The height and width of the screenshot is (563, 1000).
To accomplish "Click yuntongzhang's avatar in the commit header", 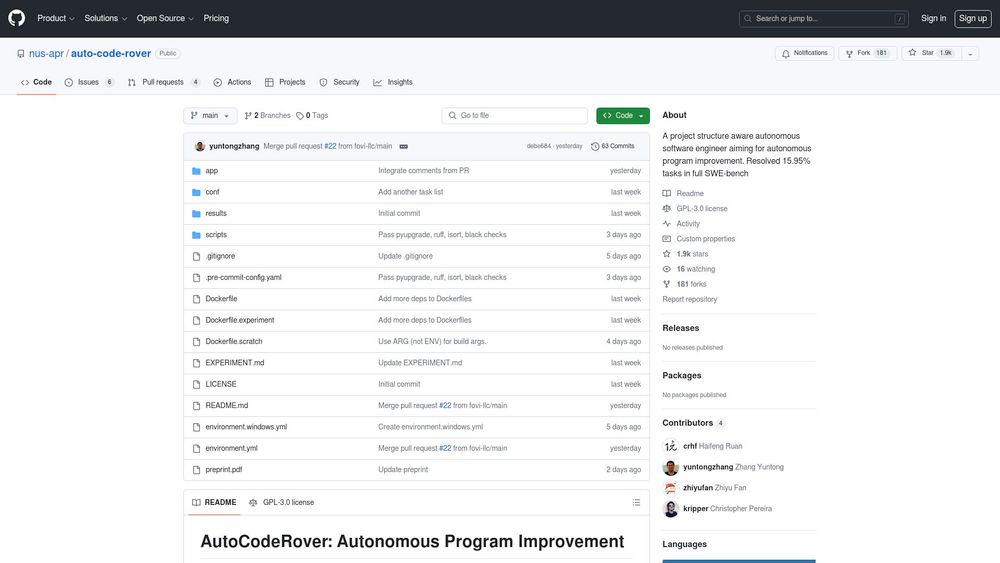I will 200,146.
